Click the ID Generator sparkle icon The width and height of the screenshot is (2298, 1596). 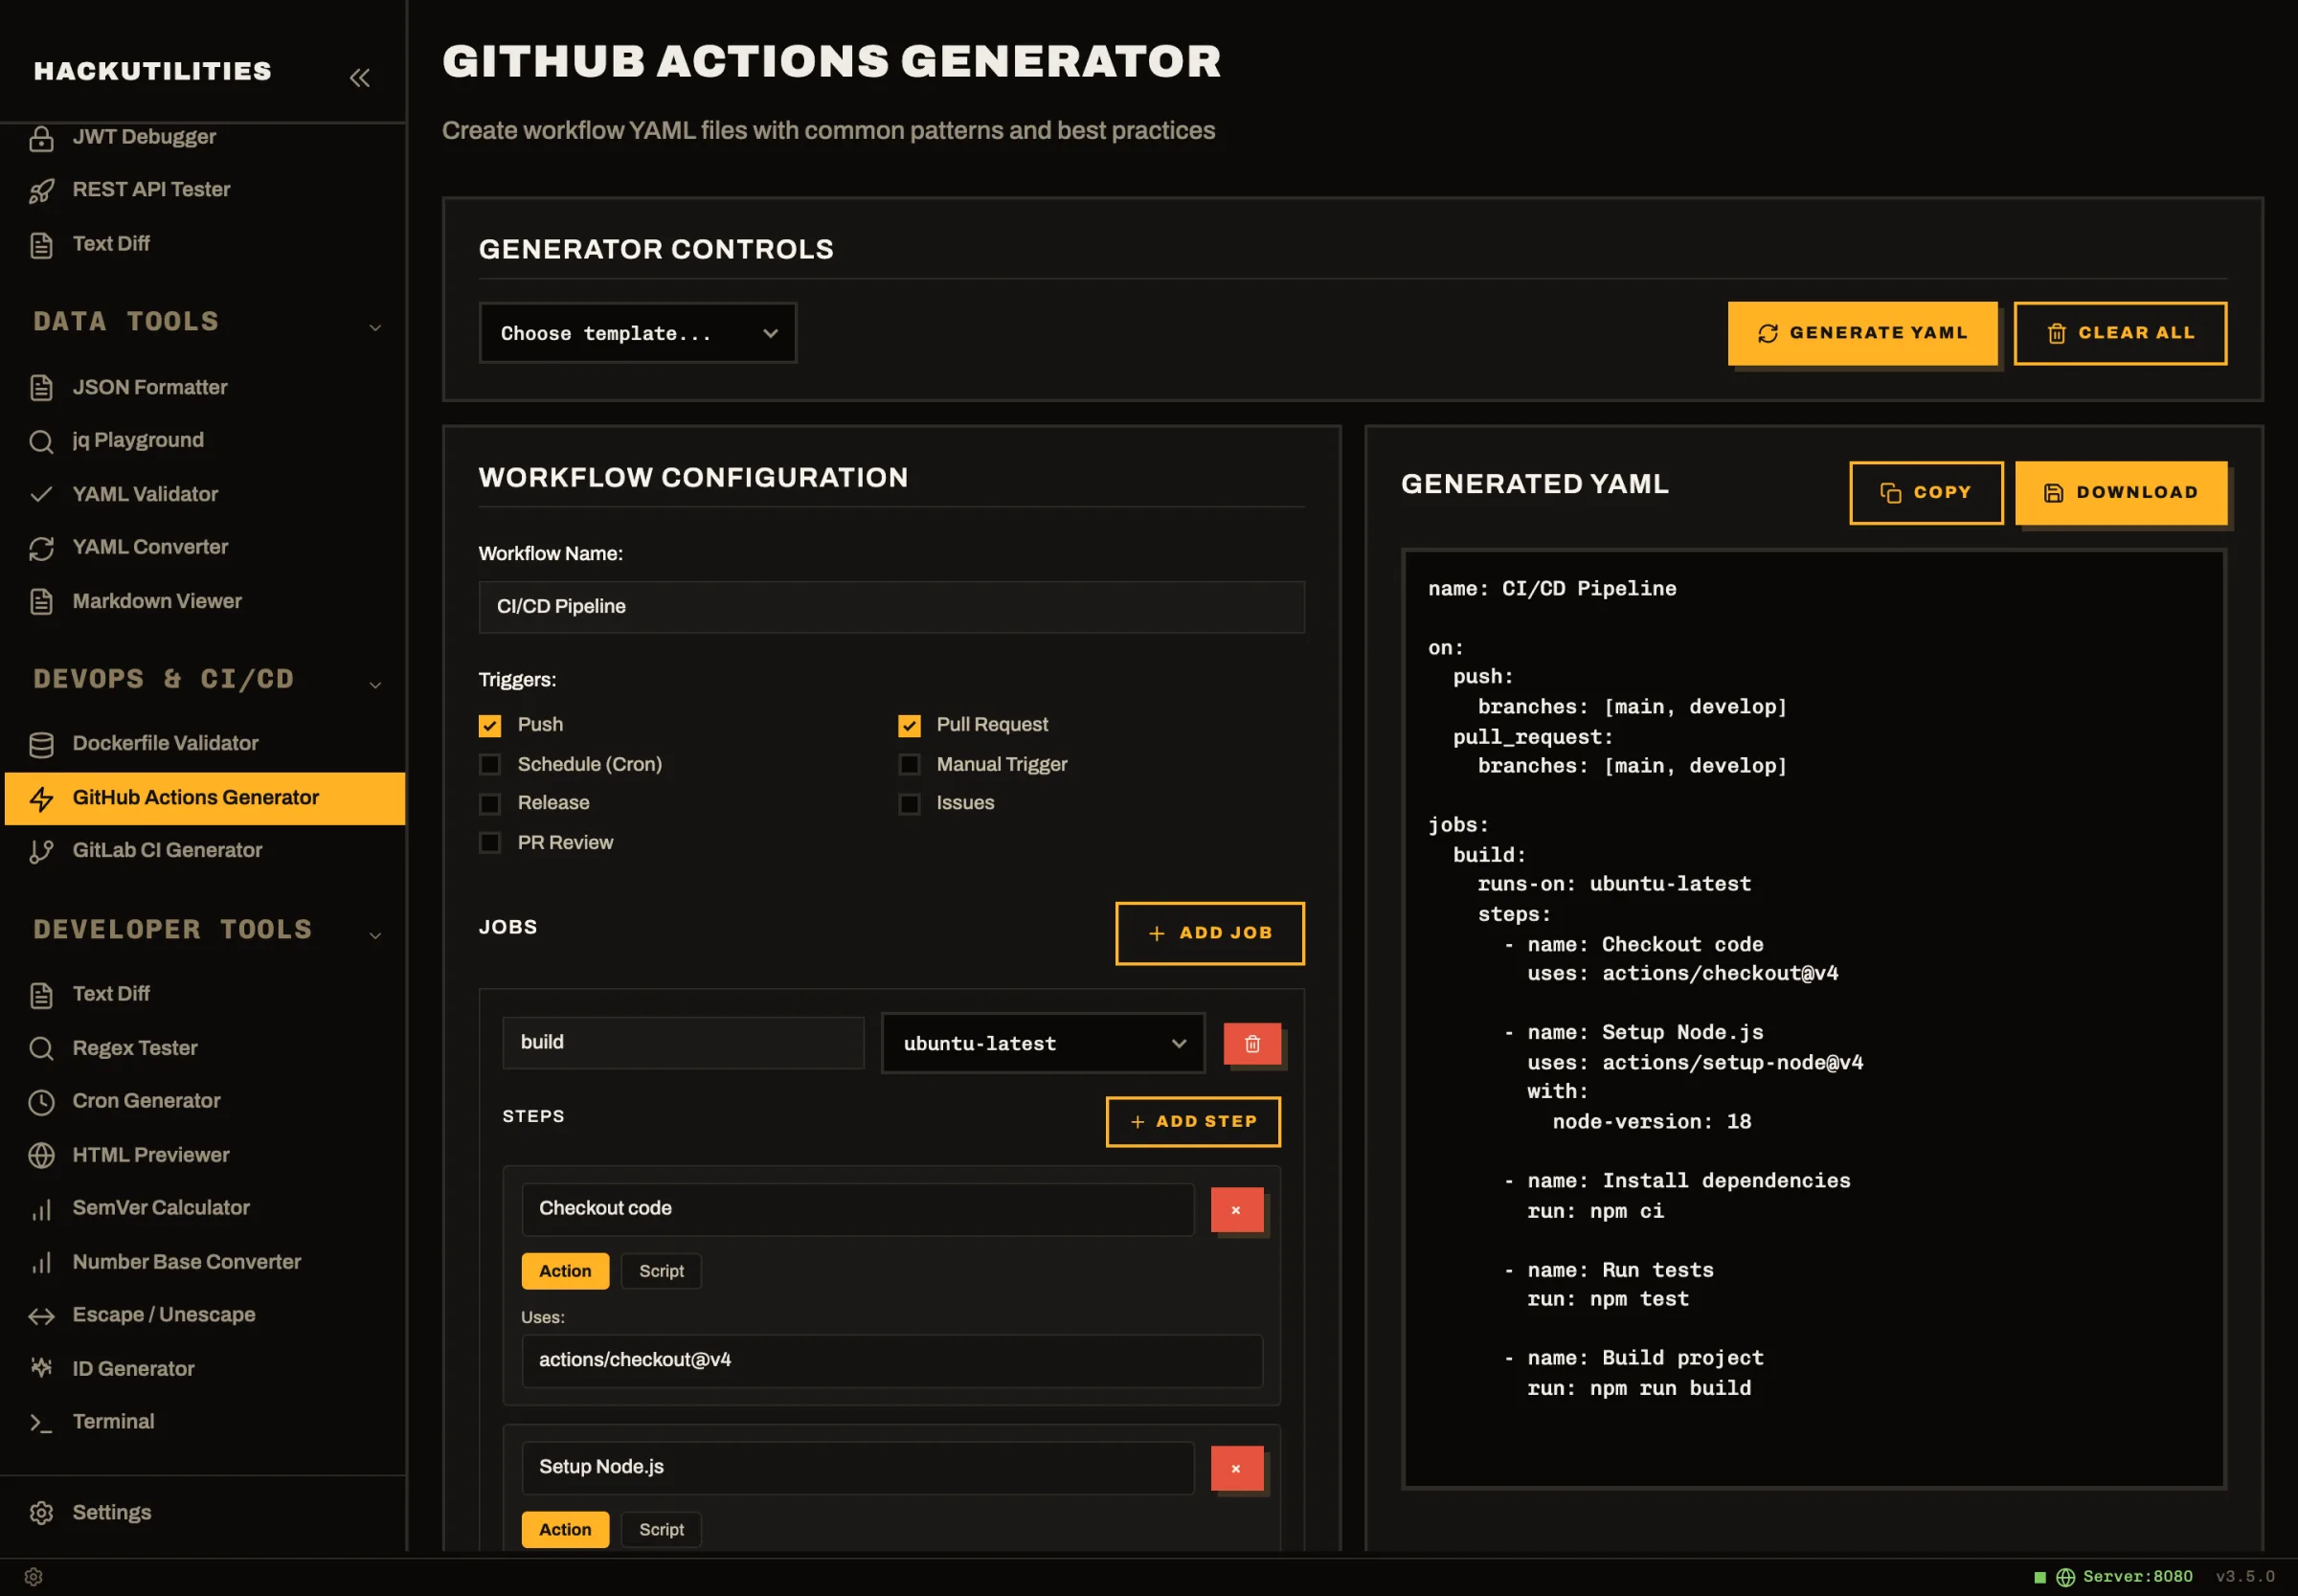click(41, 1368)
